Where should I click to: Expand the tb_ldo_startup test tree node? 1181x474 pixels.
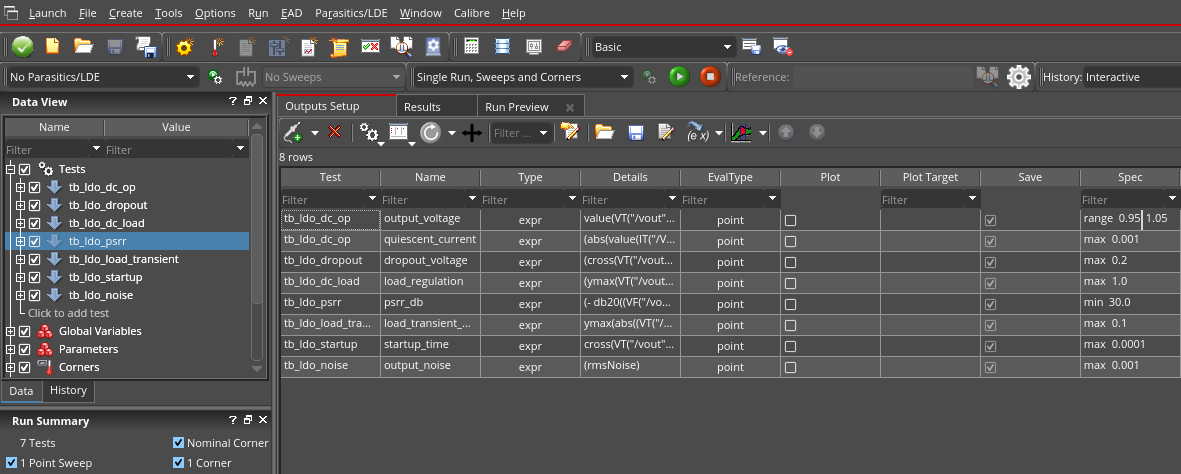(20, 277)
